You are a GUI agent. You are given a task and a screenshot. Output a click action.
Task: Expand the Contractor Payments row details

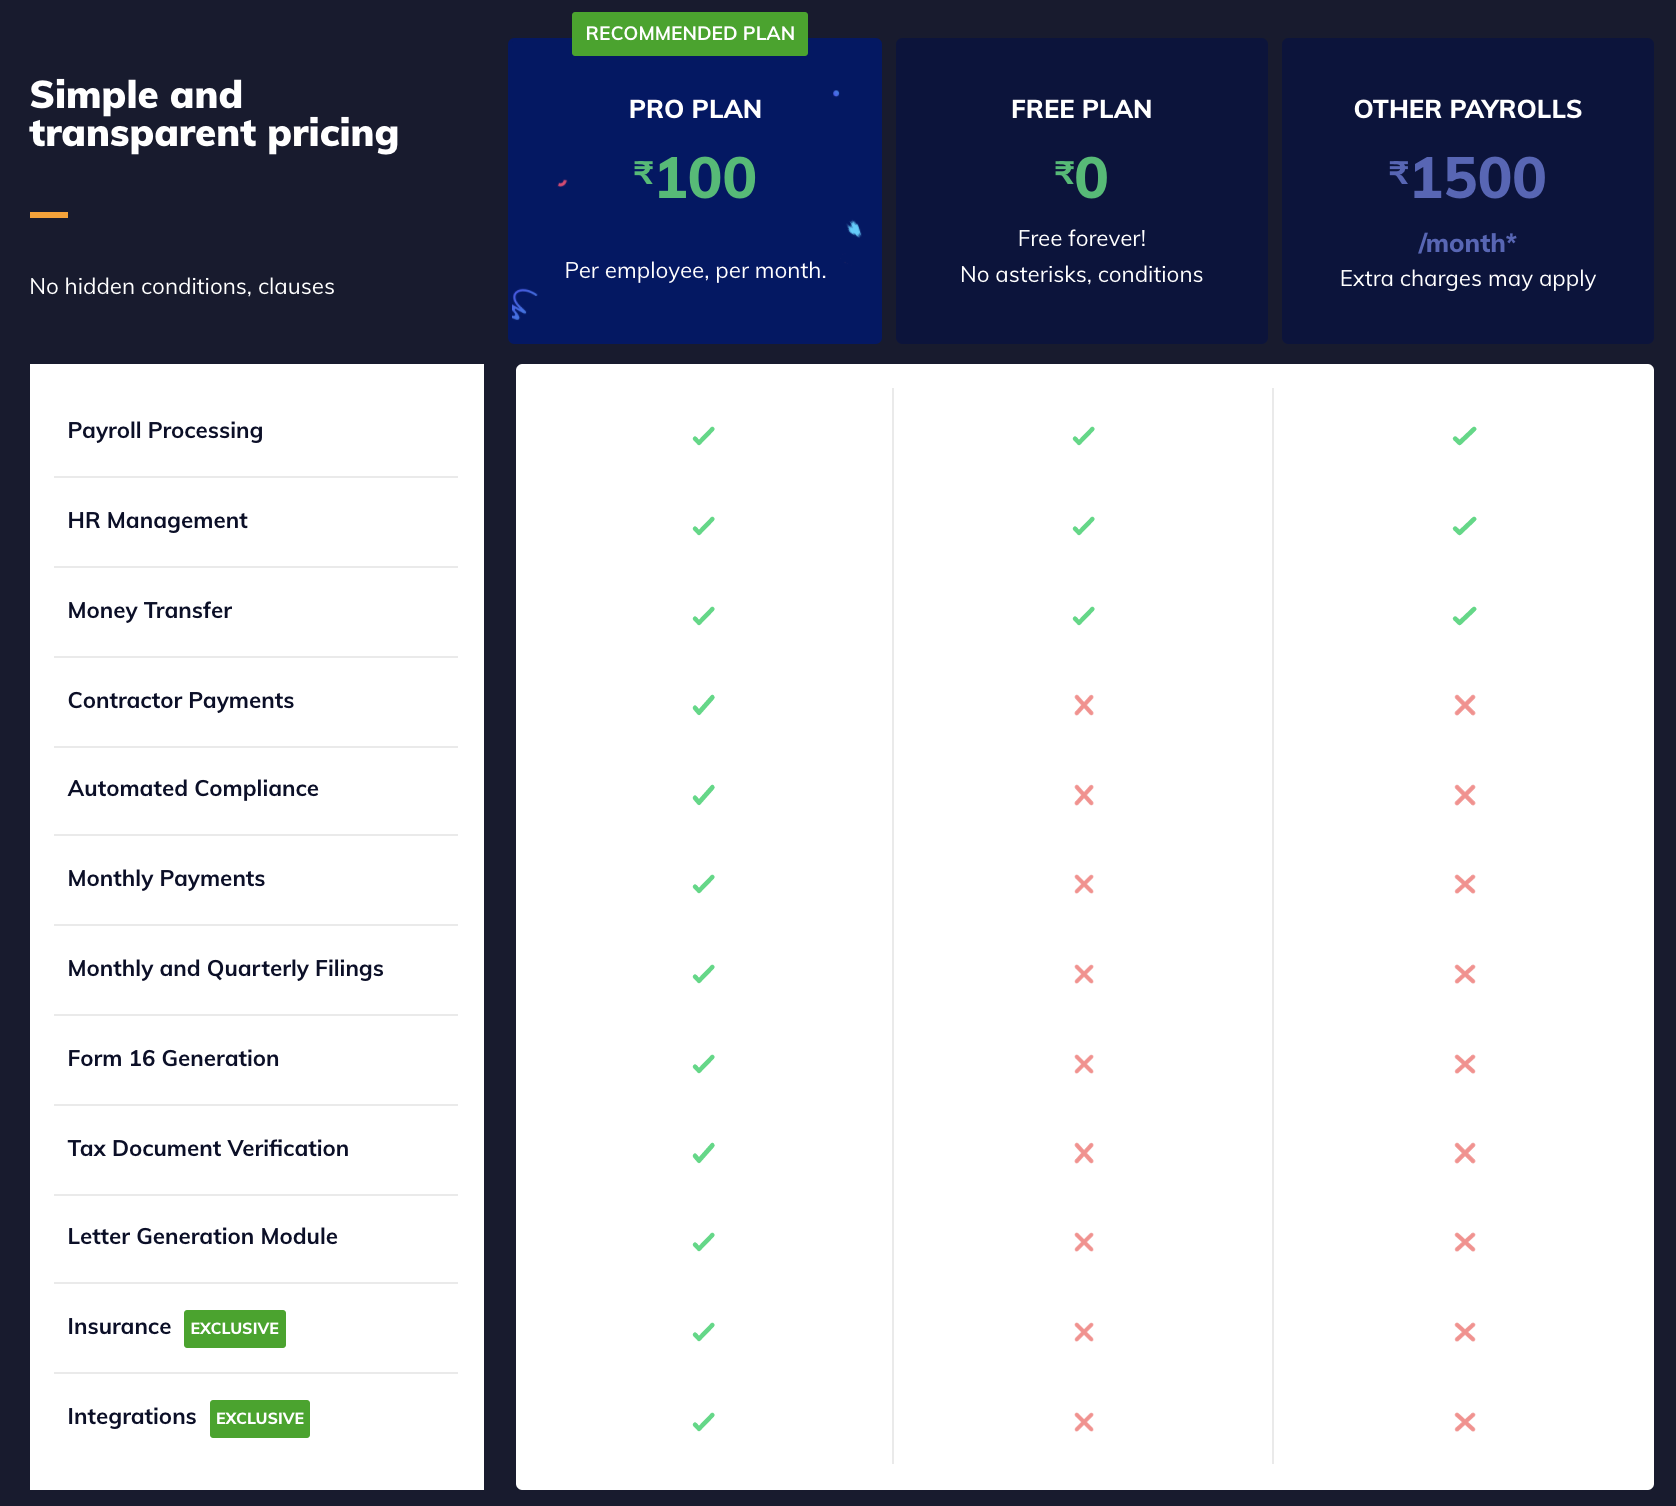coord(180,700)
